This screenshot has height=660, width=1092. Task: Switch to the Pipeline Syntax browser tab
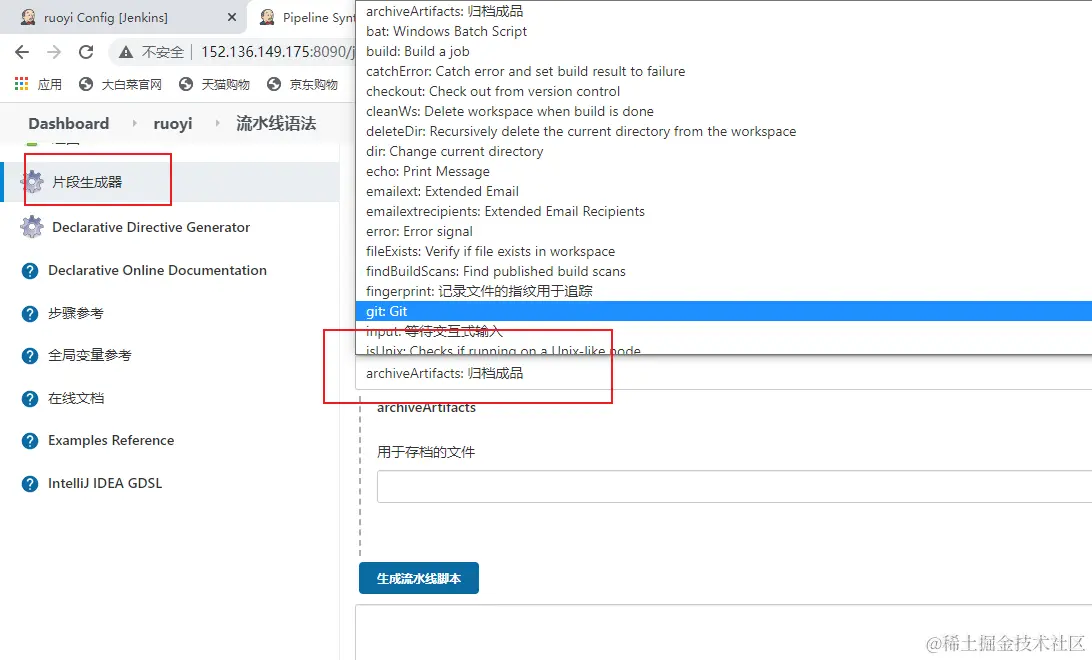(x=306, y=17)
